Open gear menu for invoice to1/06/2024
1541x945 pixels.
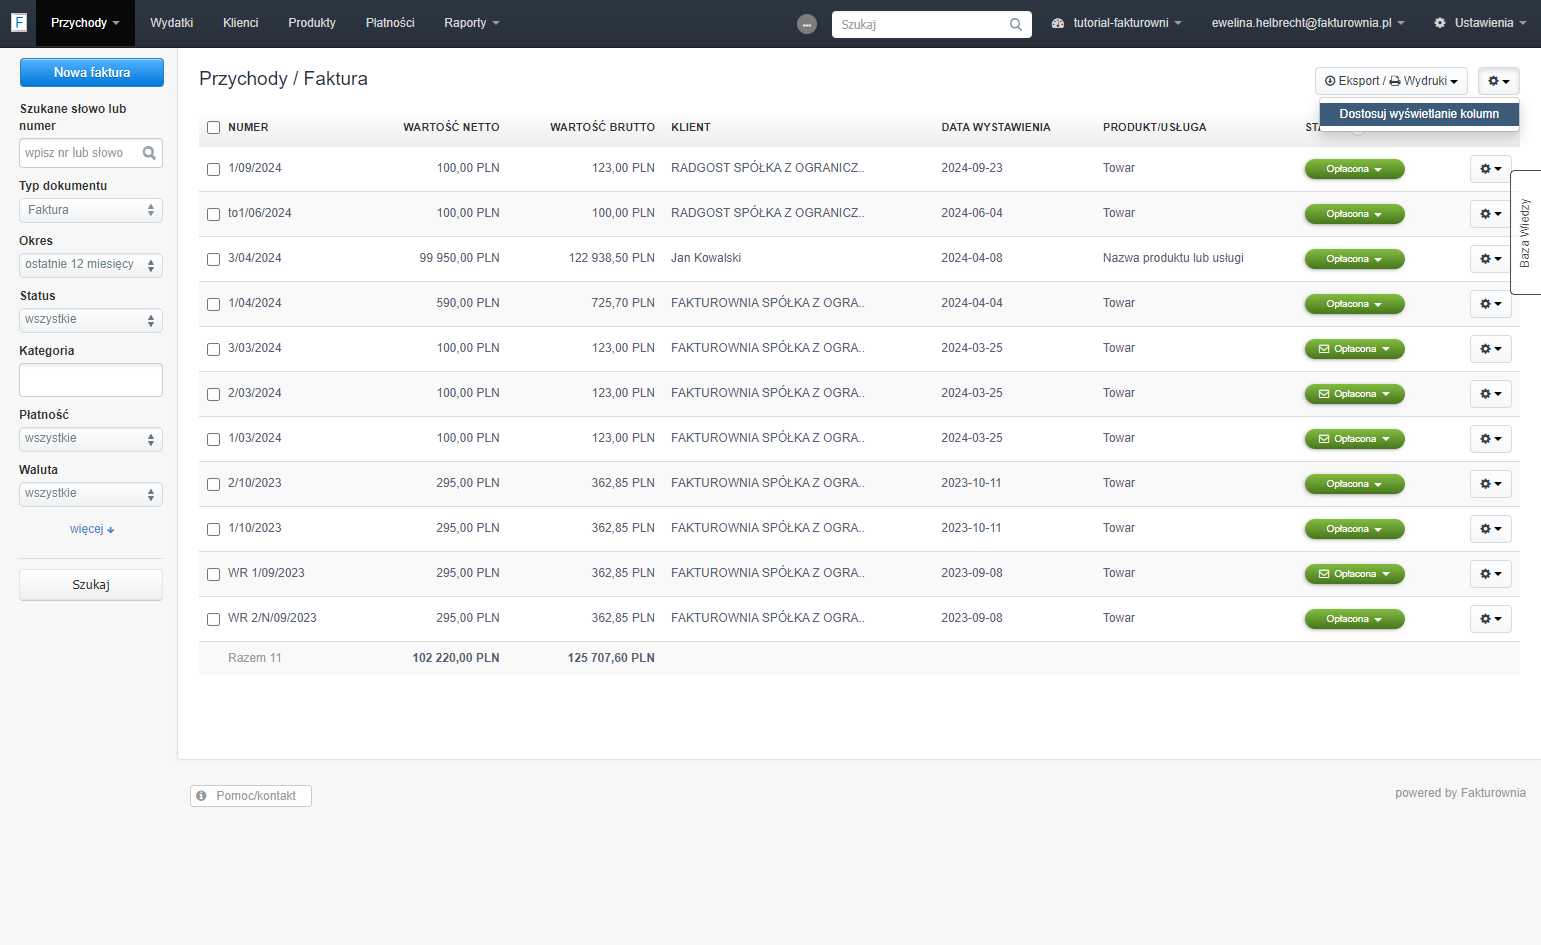click(1490, 214)
